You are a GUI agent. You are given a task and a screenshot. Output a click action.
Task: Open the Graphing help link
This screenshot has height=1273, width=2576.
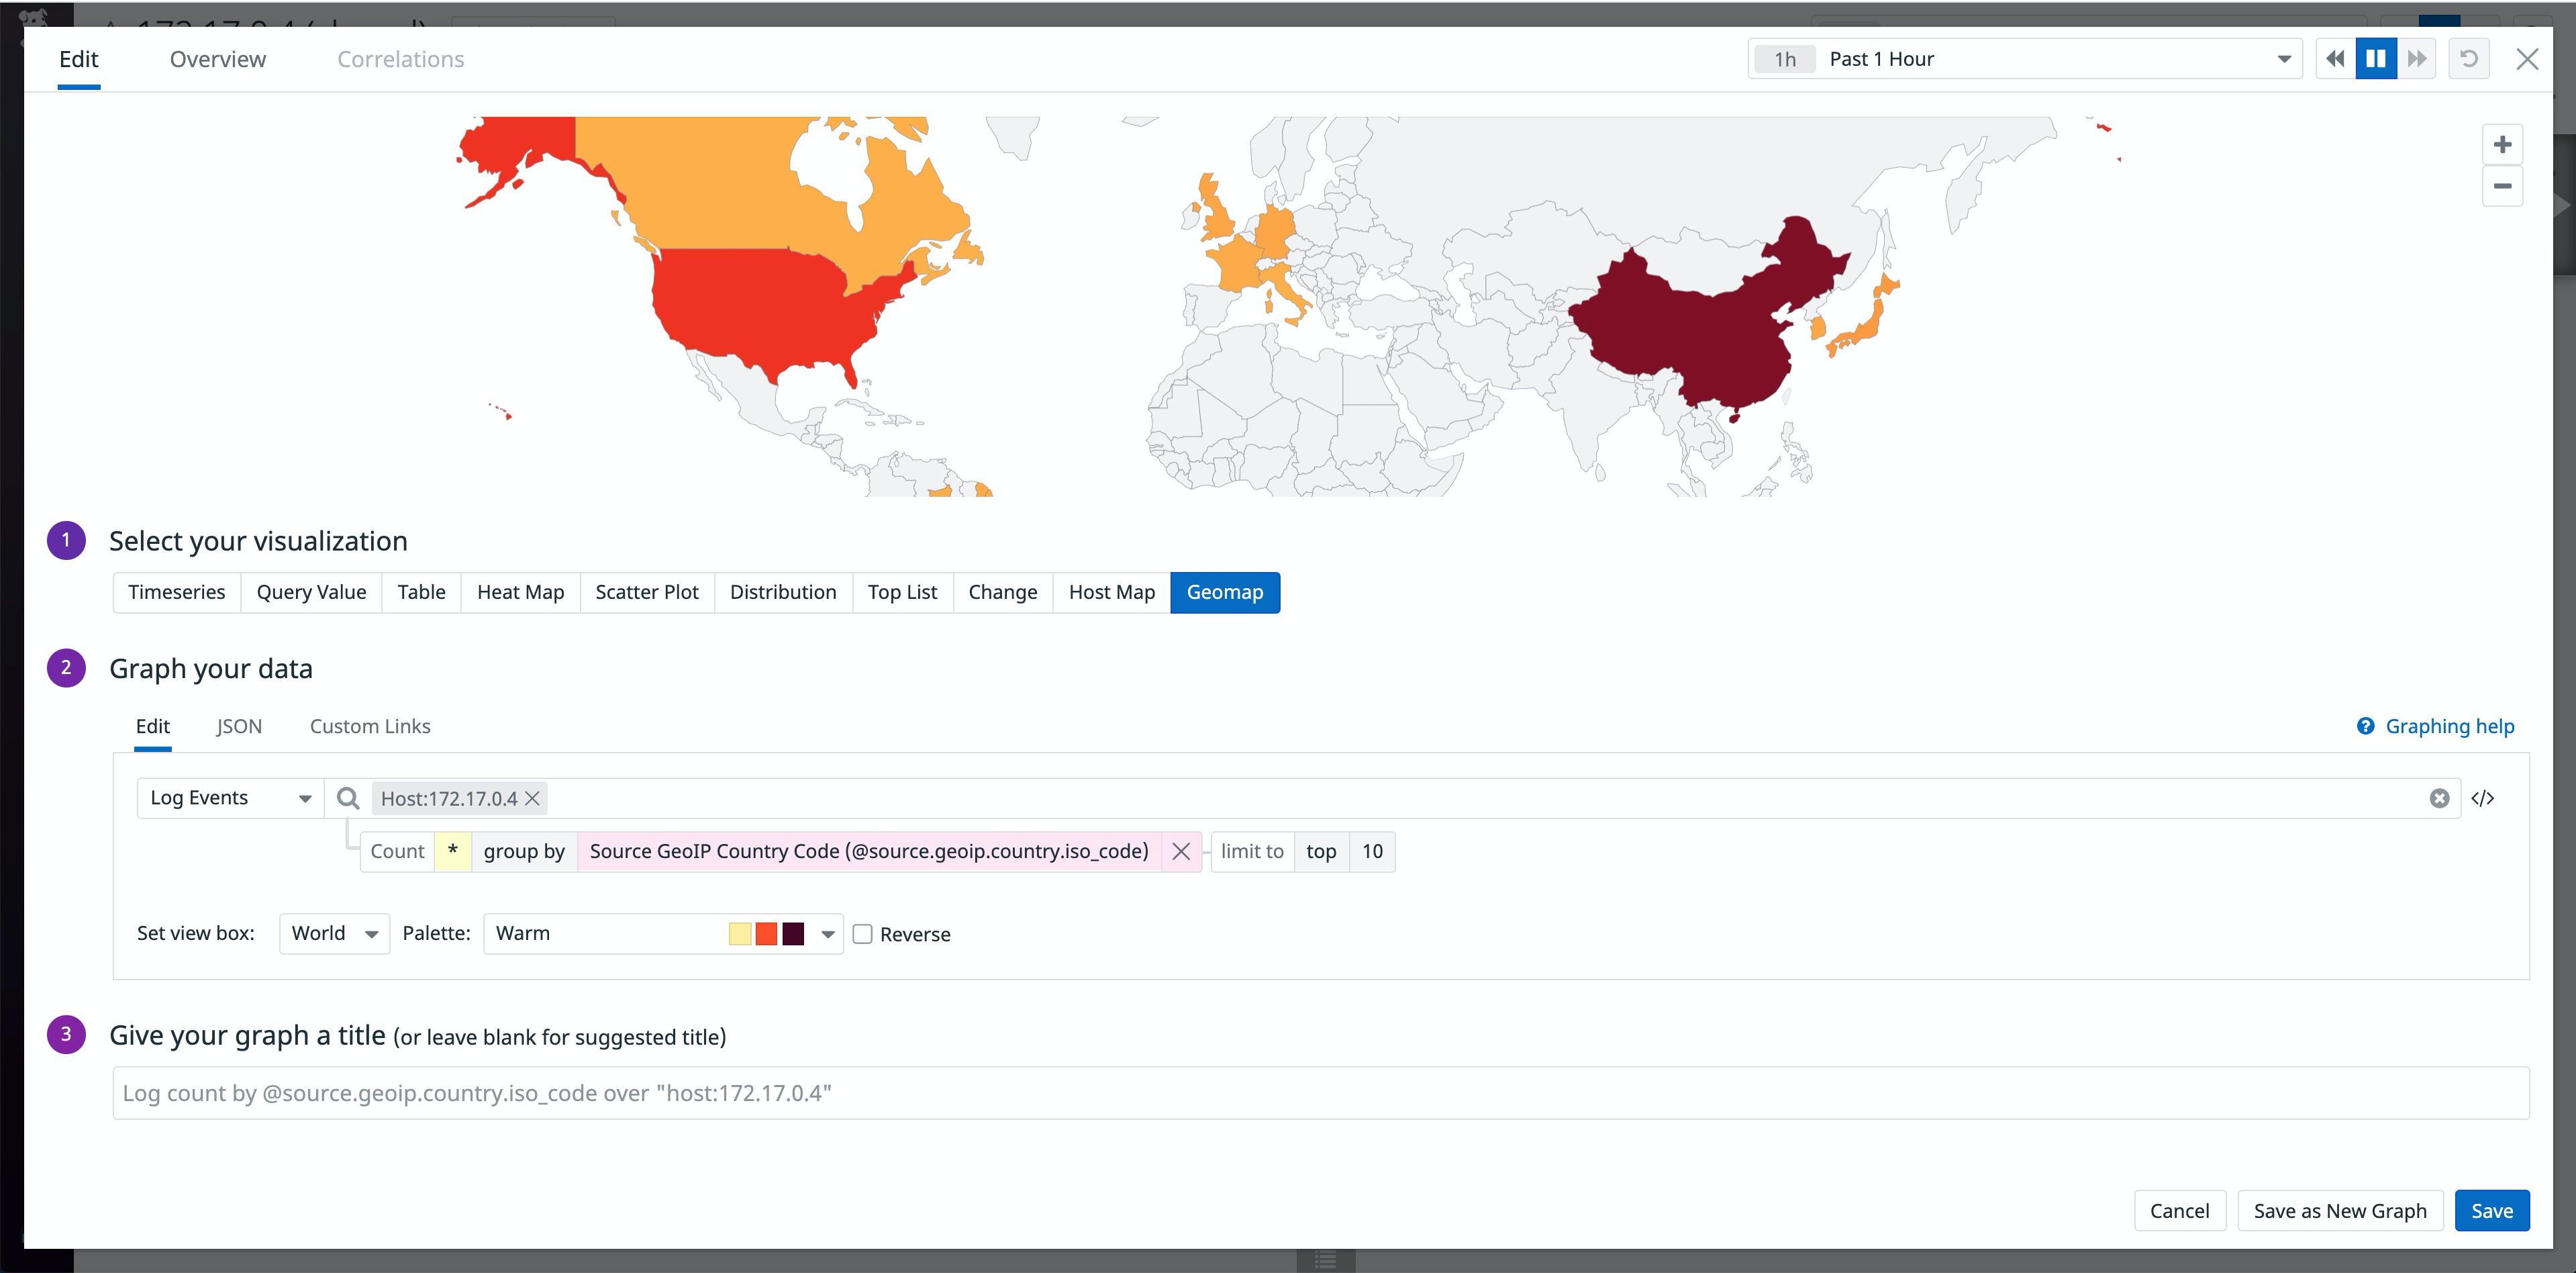(2448, 726)
